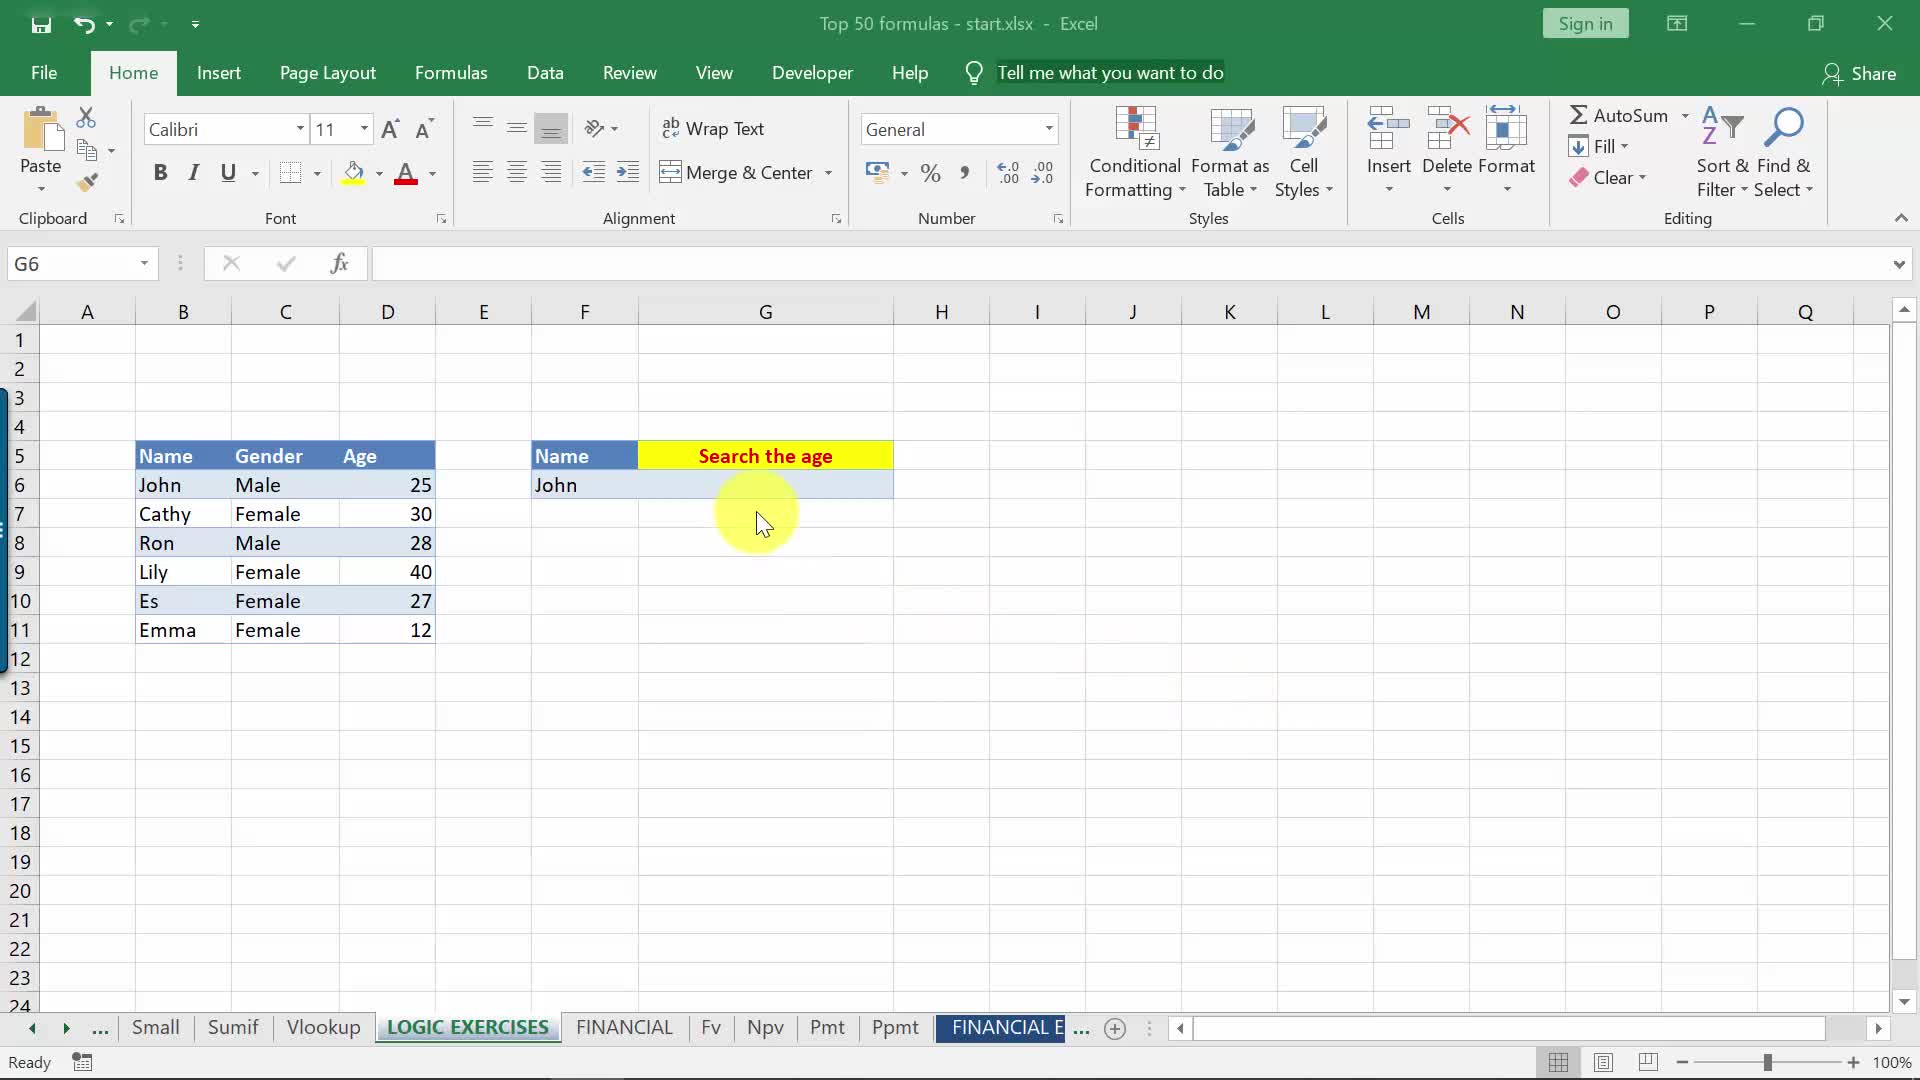Click the Cut scissors icon

86,118
